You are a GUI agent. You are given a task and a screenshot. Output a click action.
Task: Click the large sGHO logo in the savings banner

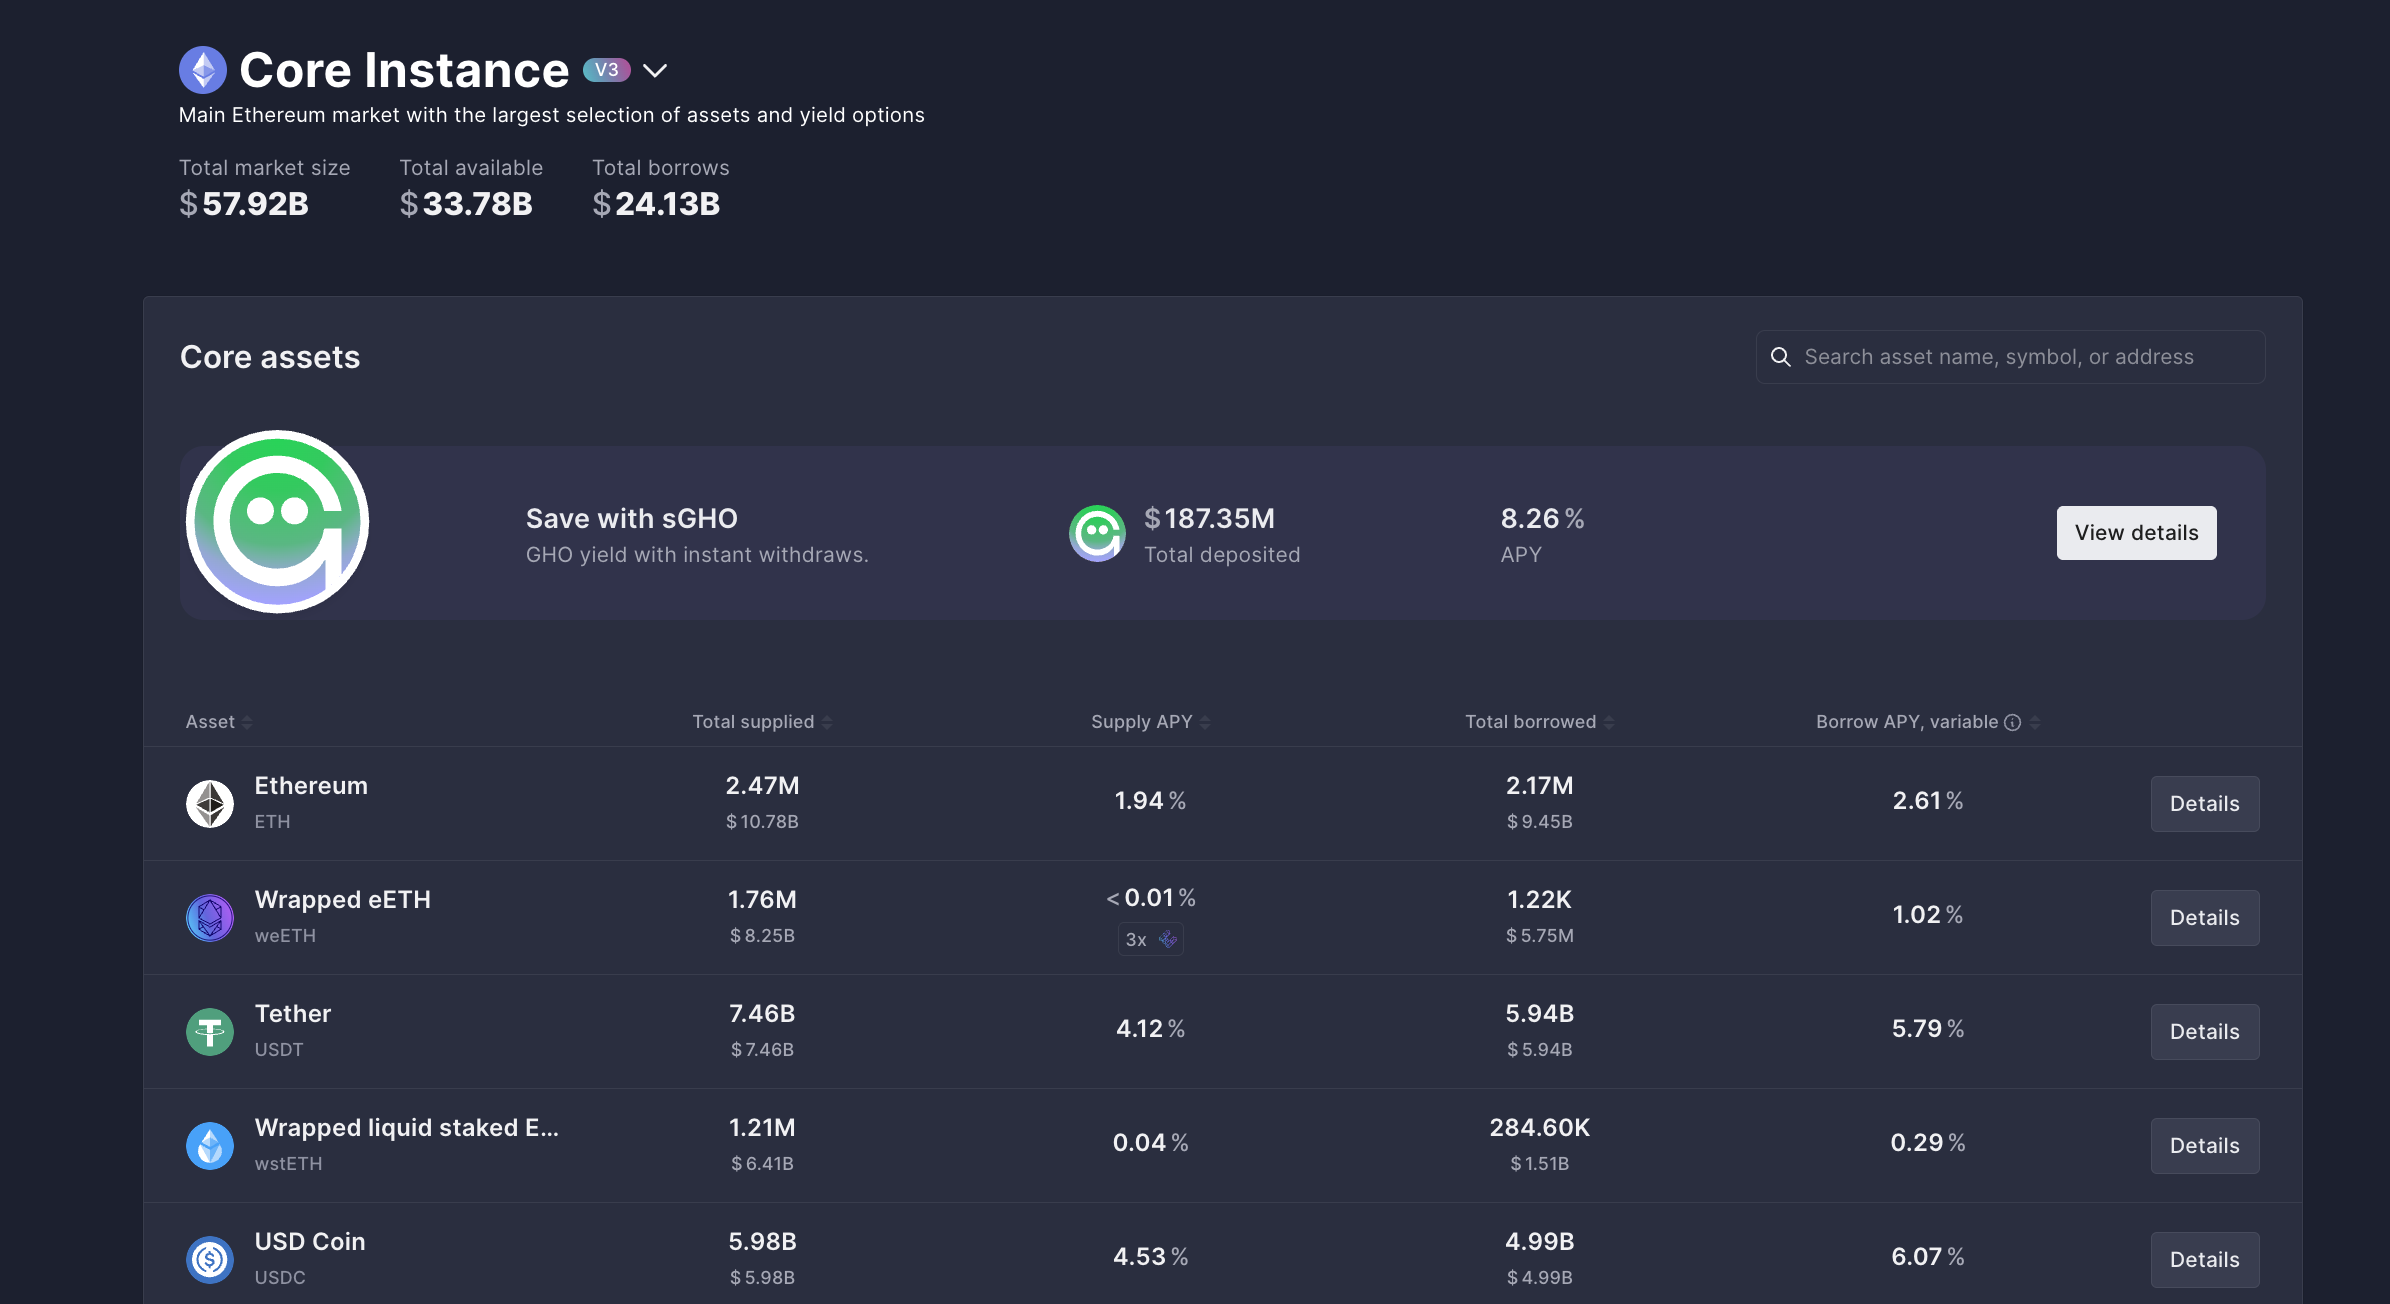(278, 521)
